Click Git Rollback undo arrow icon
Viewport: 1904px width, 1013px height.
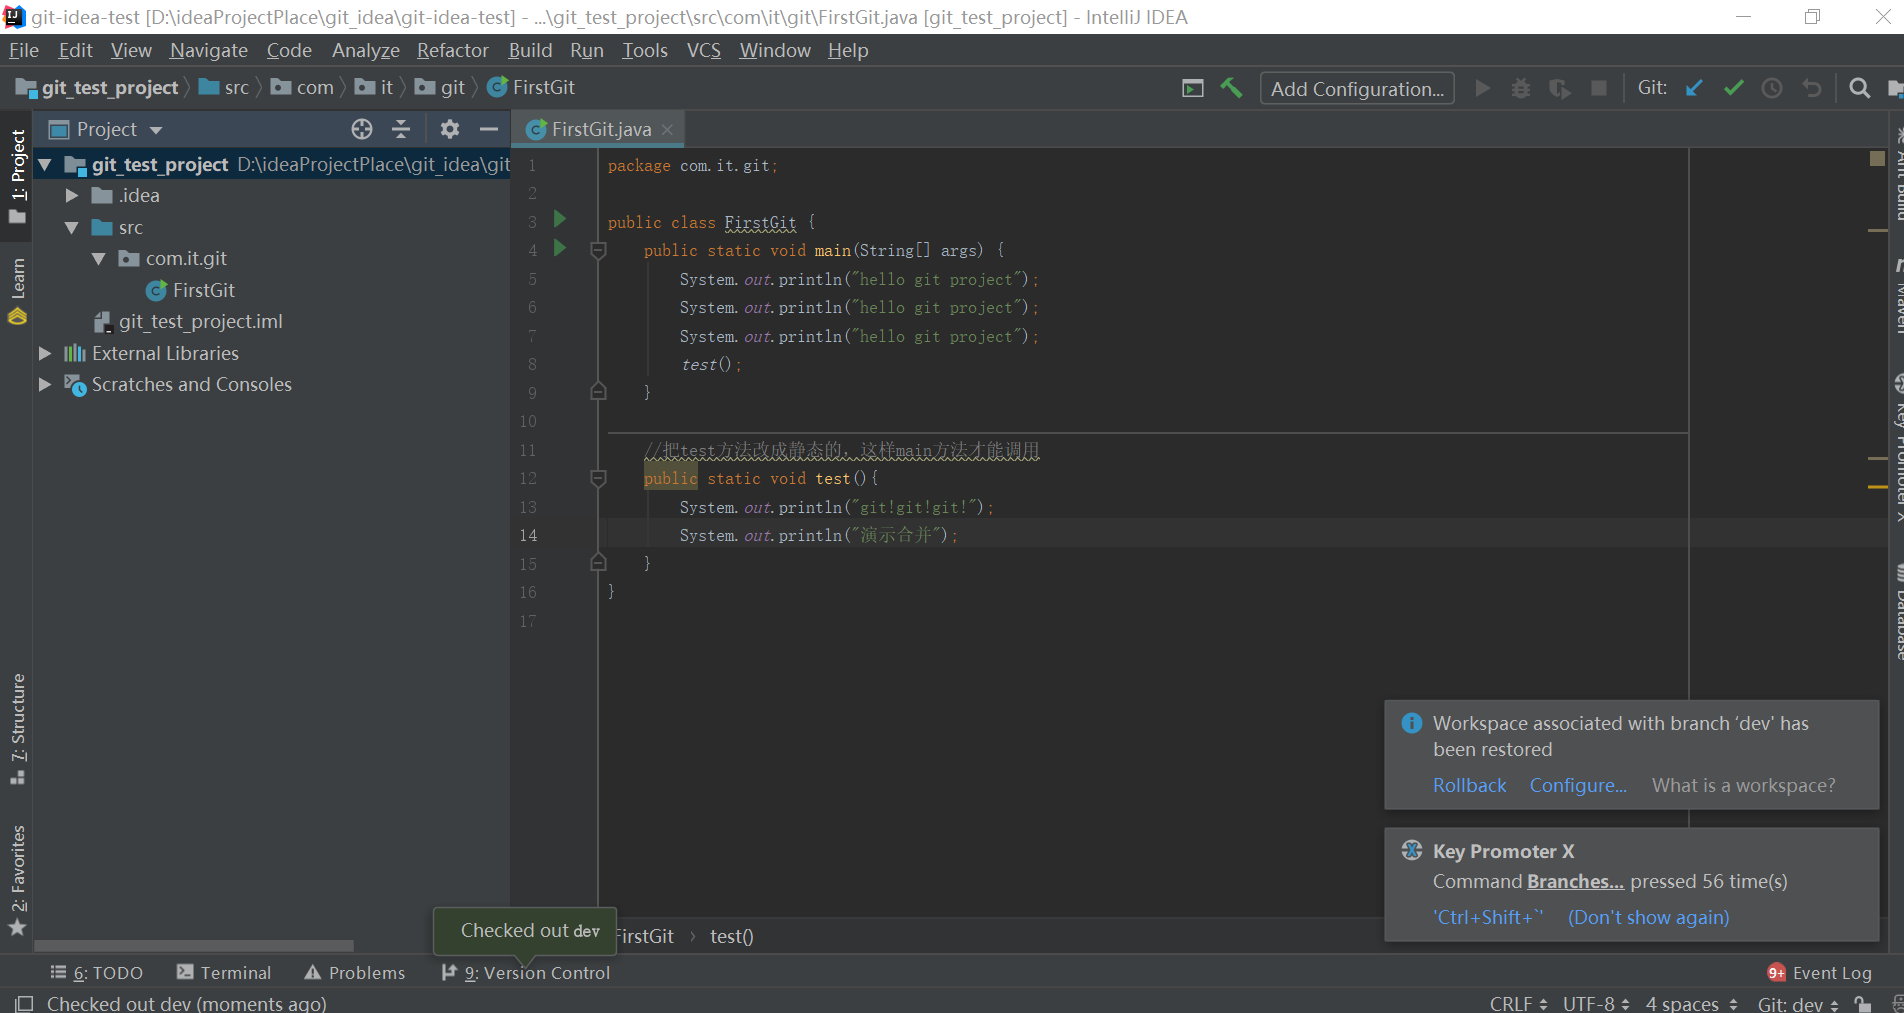1812,88
